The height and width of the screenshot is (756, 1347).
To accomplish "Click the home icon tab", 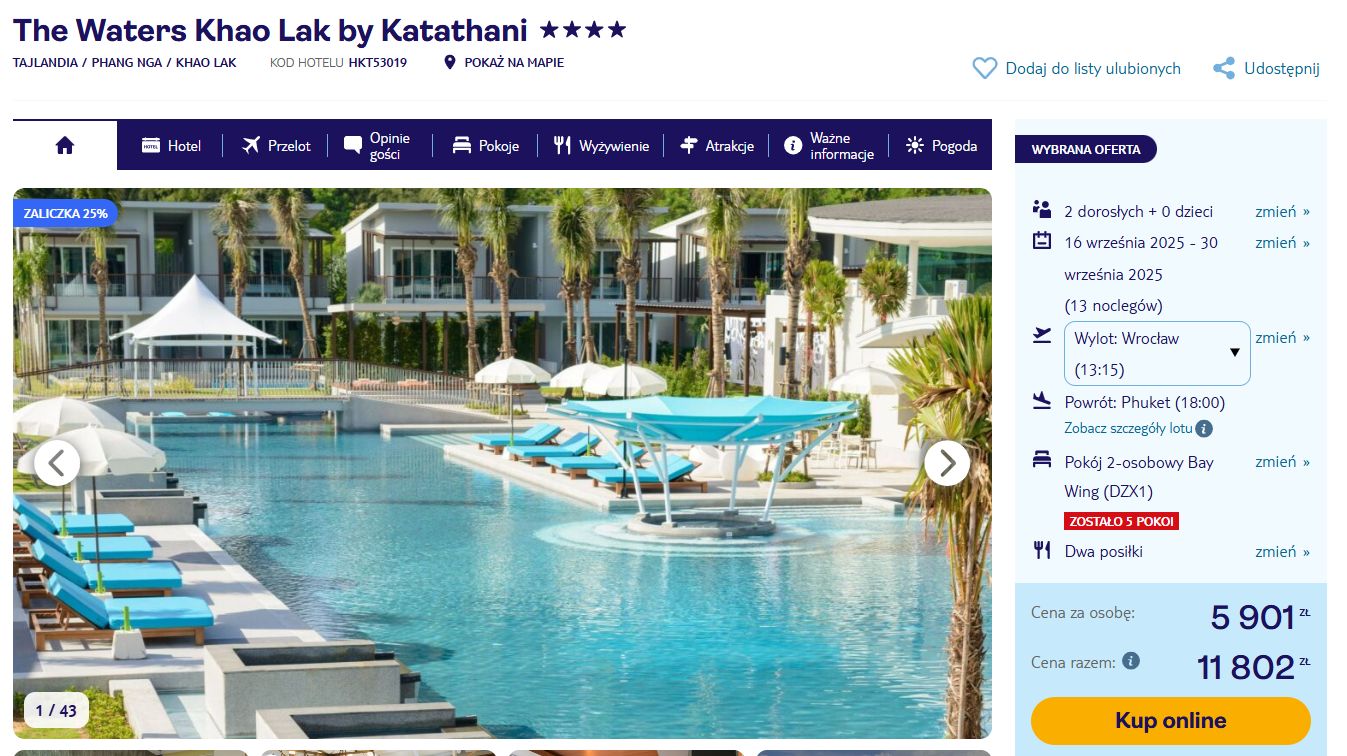I will 65,146.
